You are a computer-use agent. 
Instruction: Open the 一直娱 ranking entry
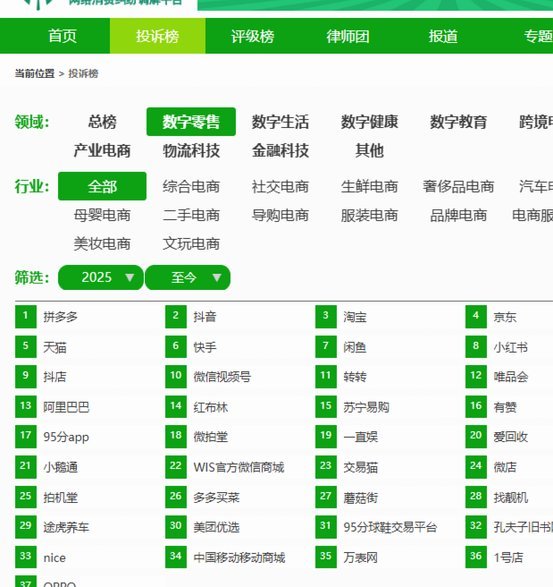pyautogui.click(x=361, y=437)
